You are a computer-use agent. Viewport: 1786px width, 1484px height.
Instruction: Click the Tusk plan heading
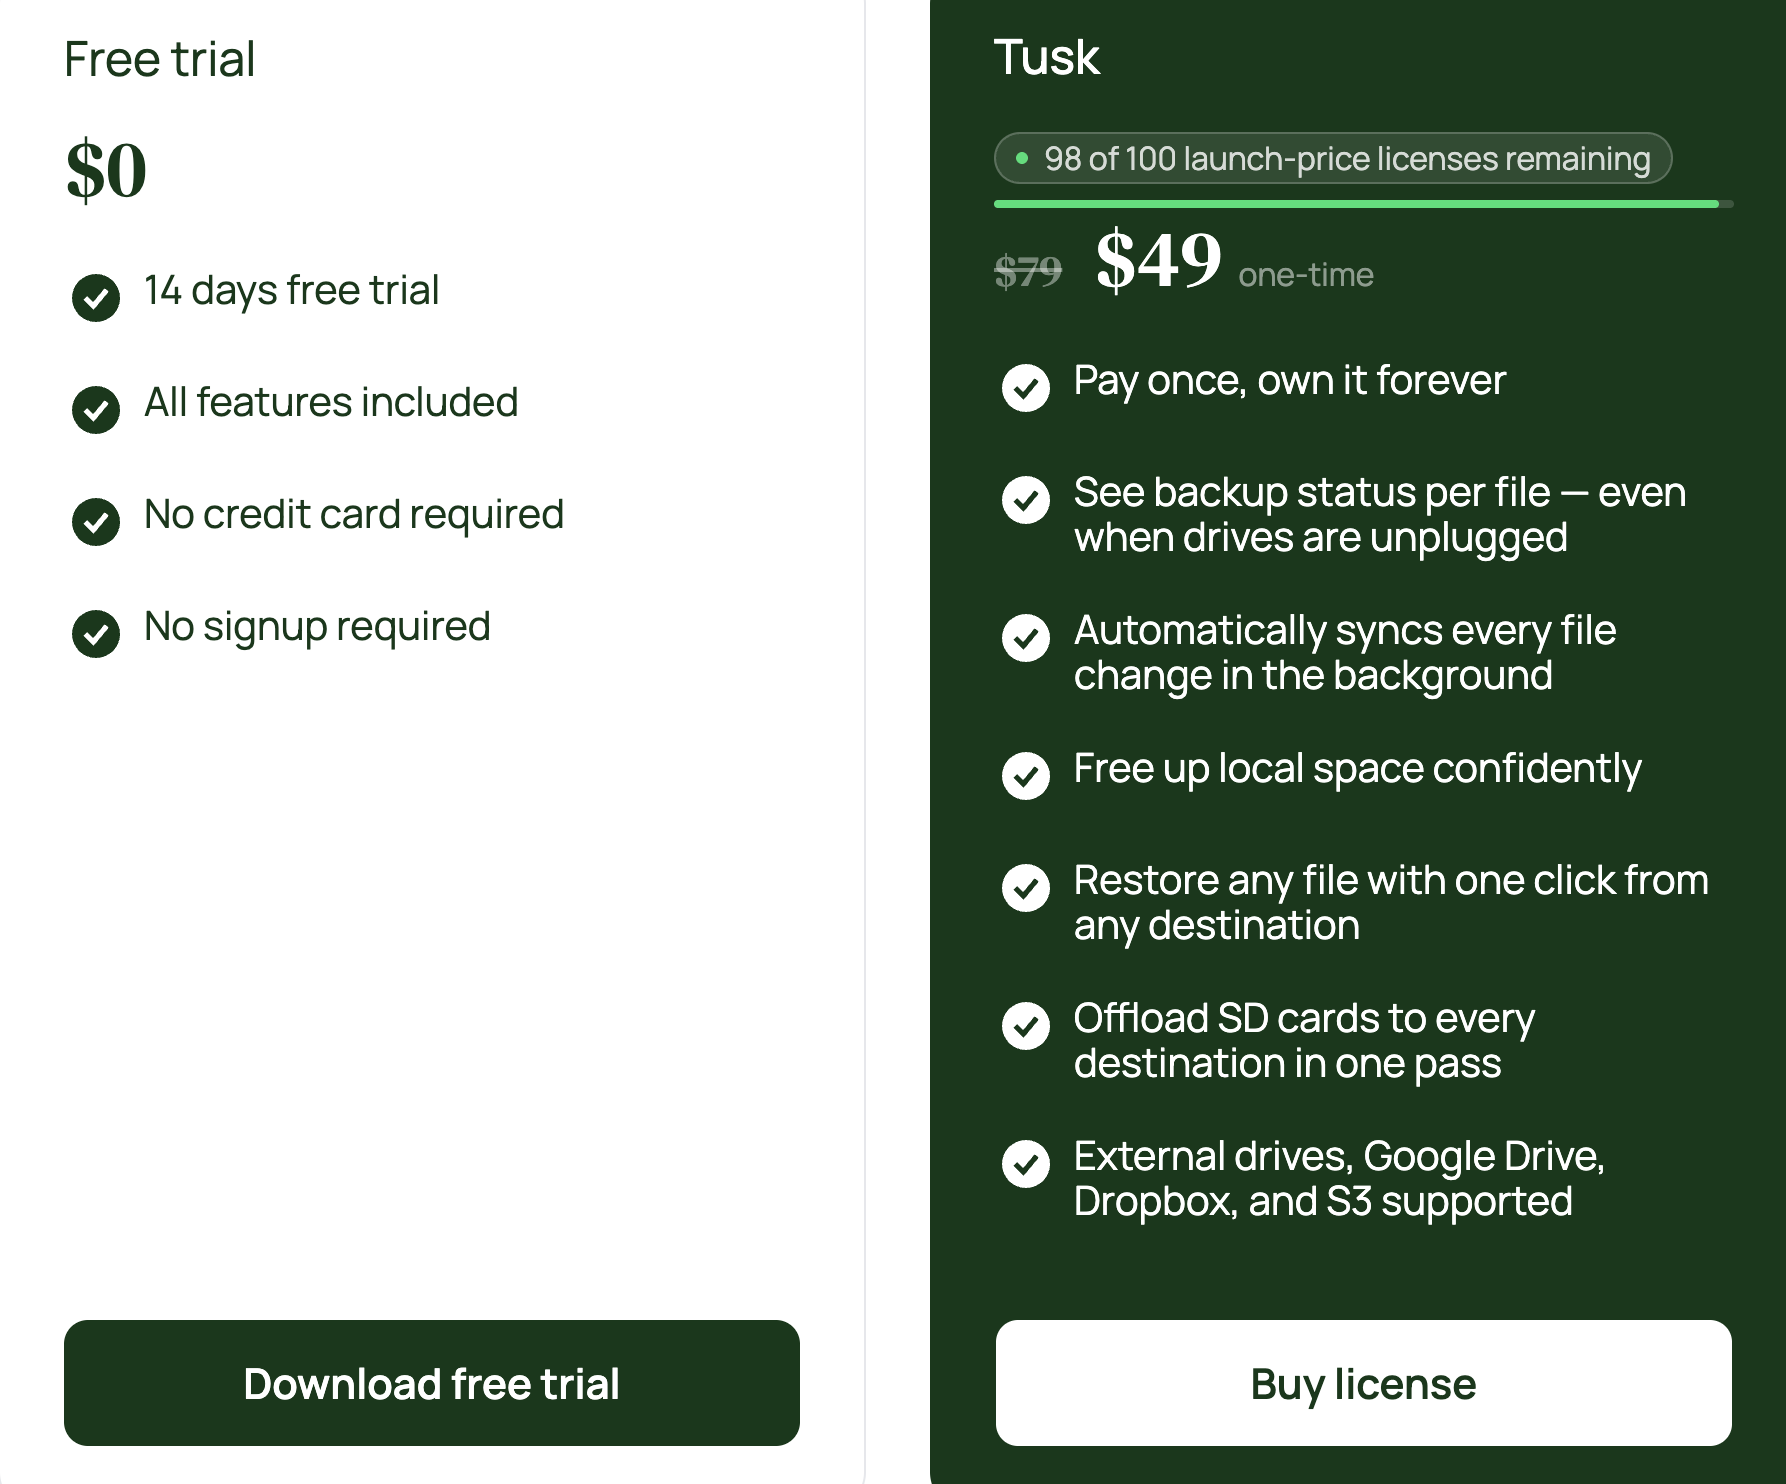point(1047,57)
